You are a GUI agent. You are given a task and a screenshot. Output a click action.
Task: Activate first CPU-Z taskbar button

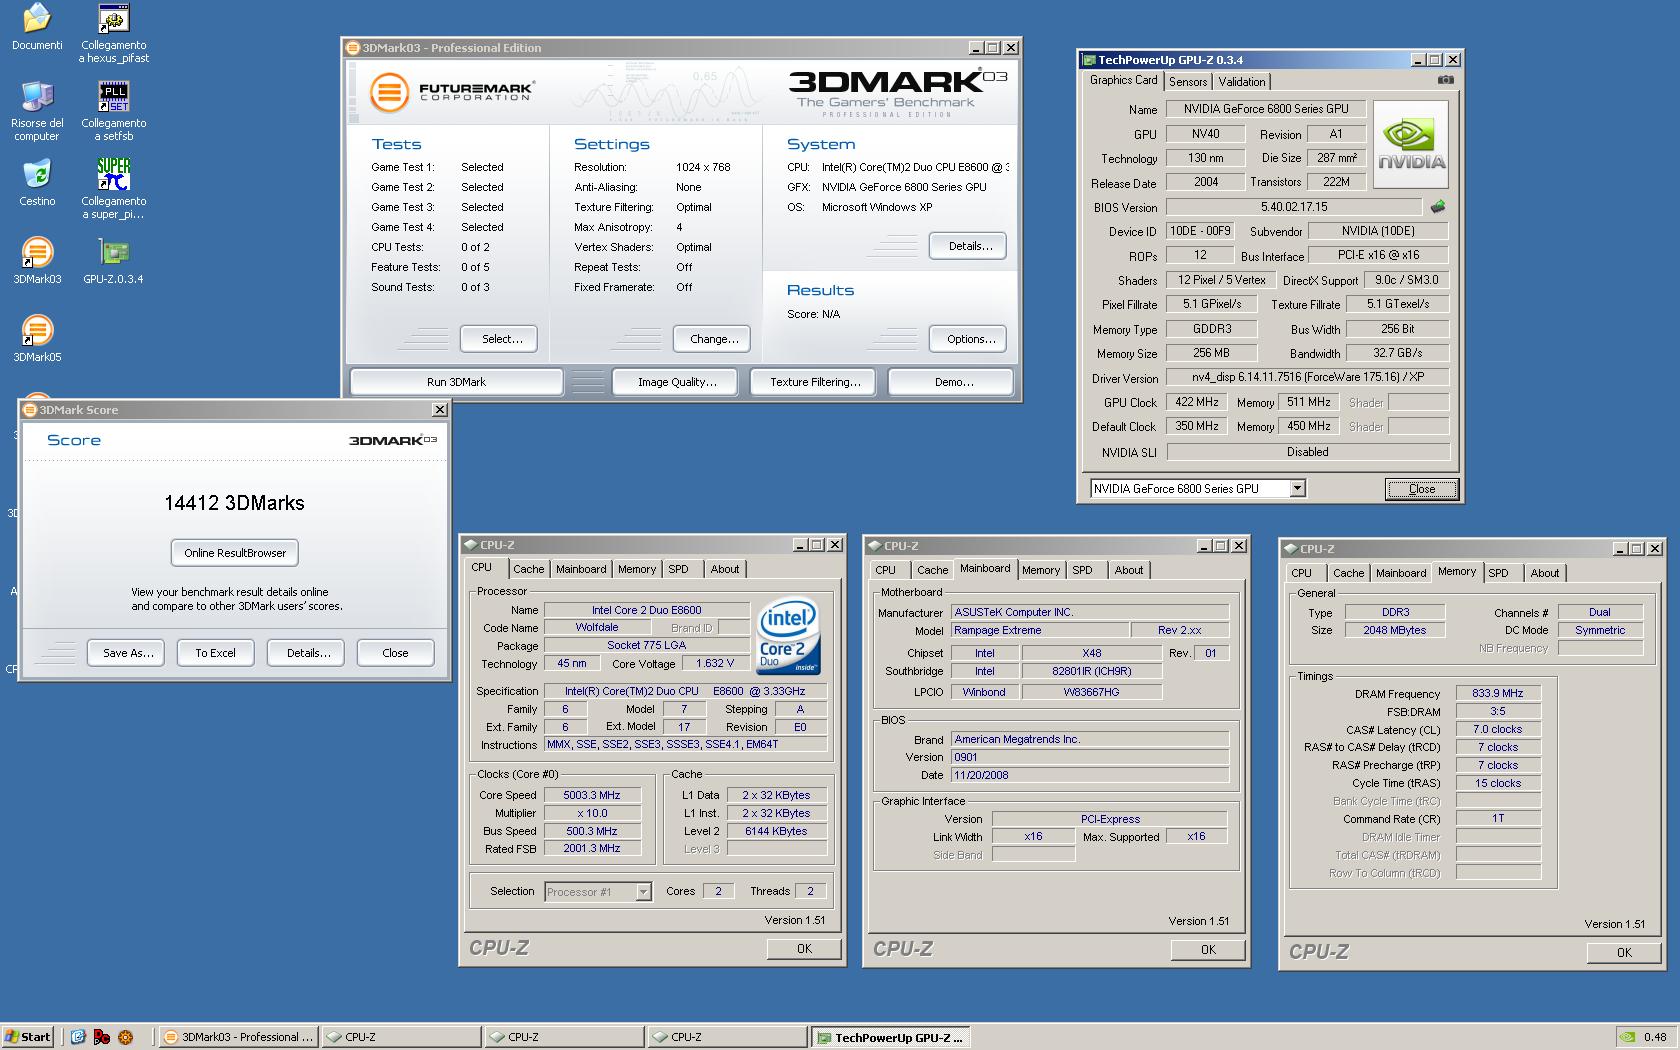click(402, 1037)
